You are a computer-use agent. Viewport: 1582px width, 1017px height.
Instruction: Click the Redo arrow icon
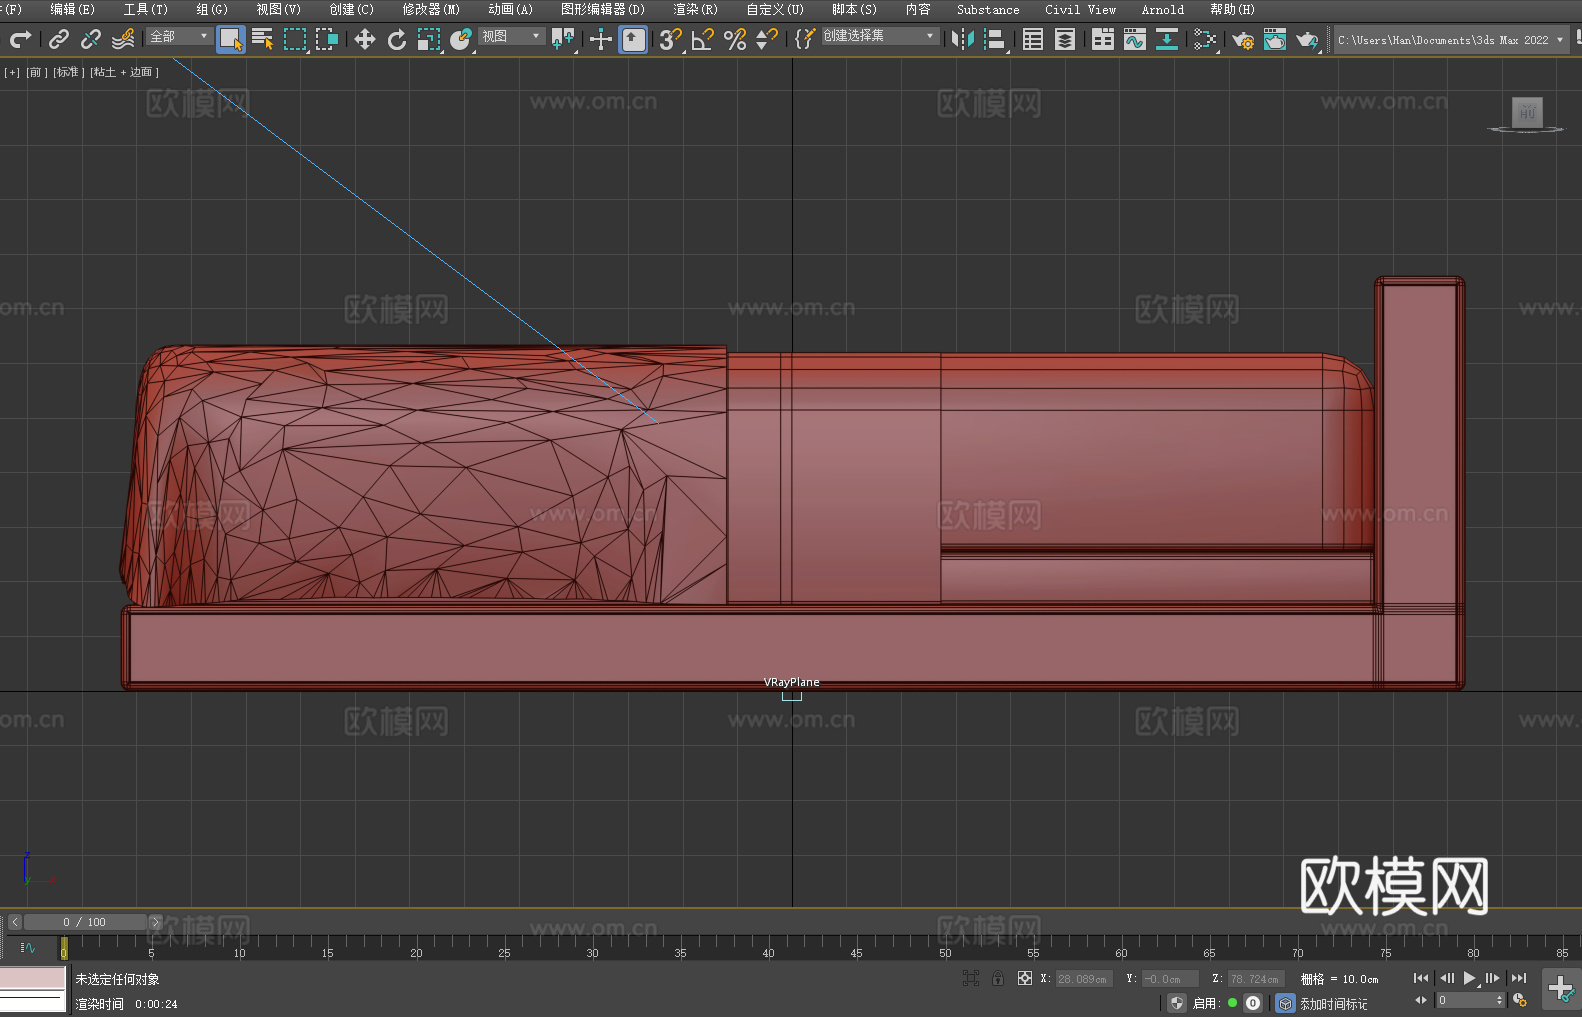tap(20, 39)
